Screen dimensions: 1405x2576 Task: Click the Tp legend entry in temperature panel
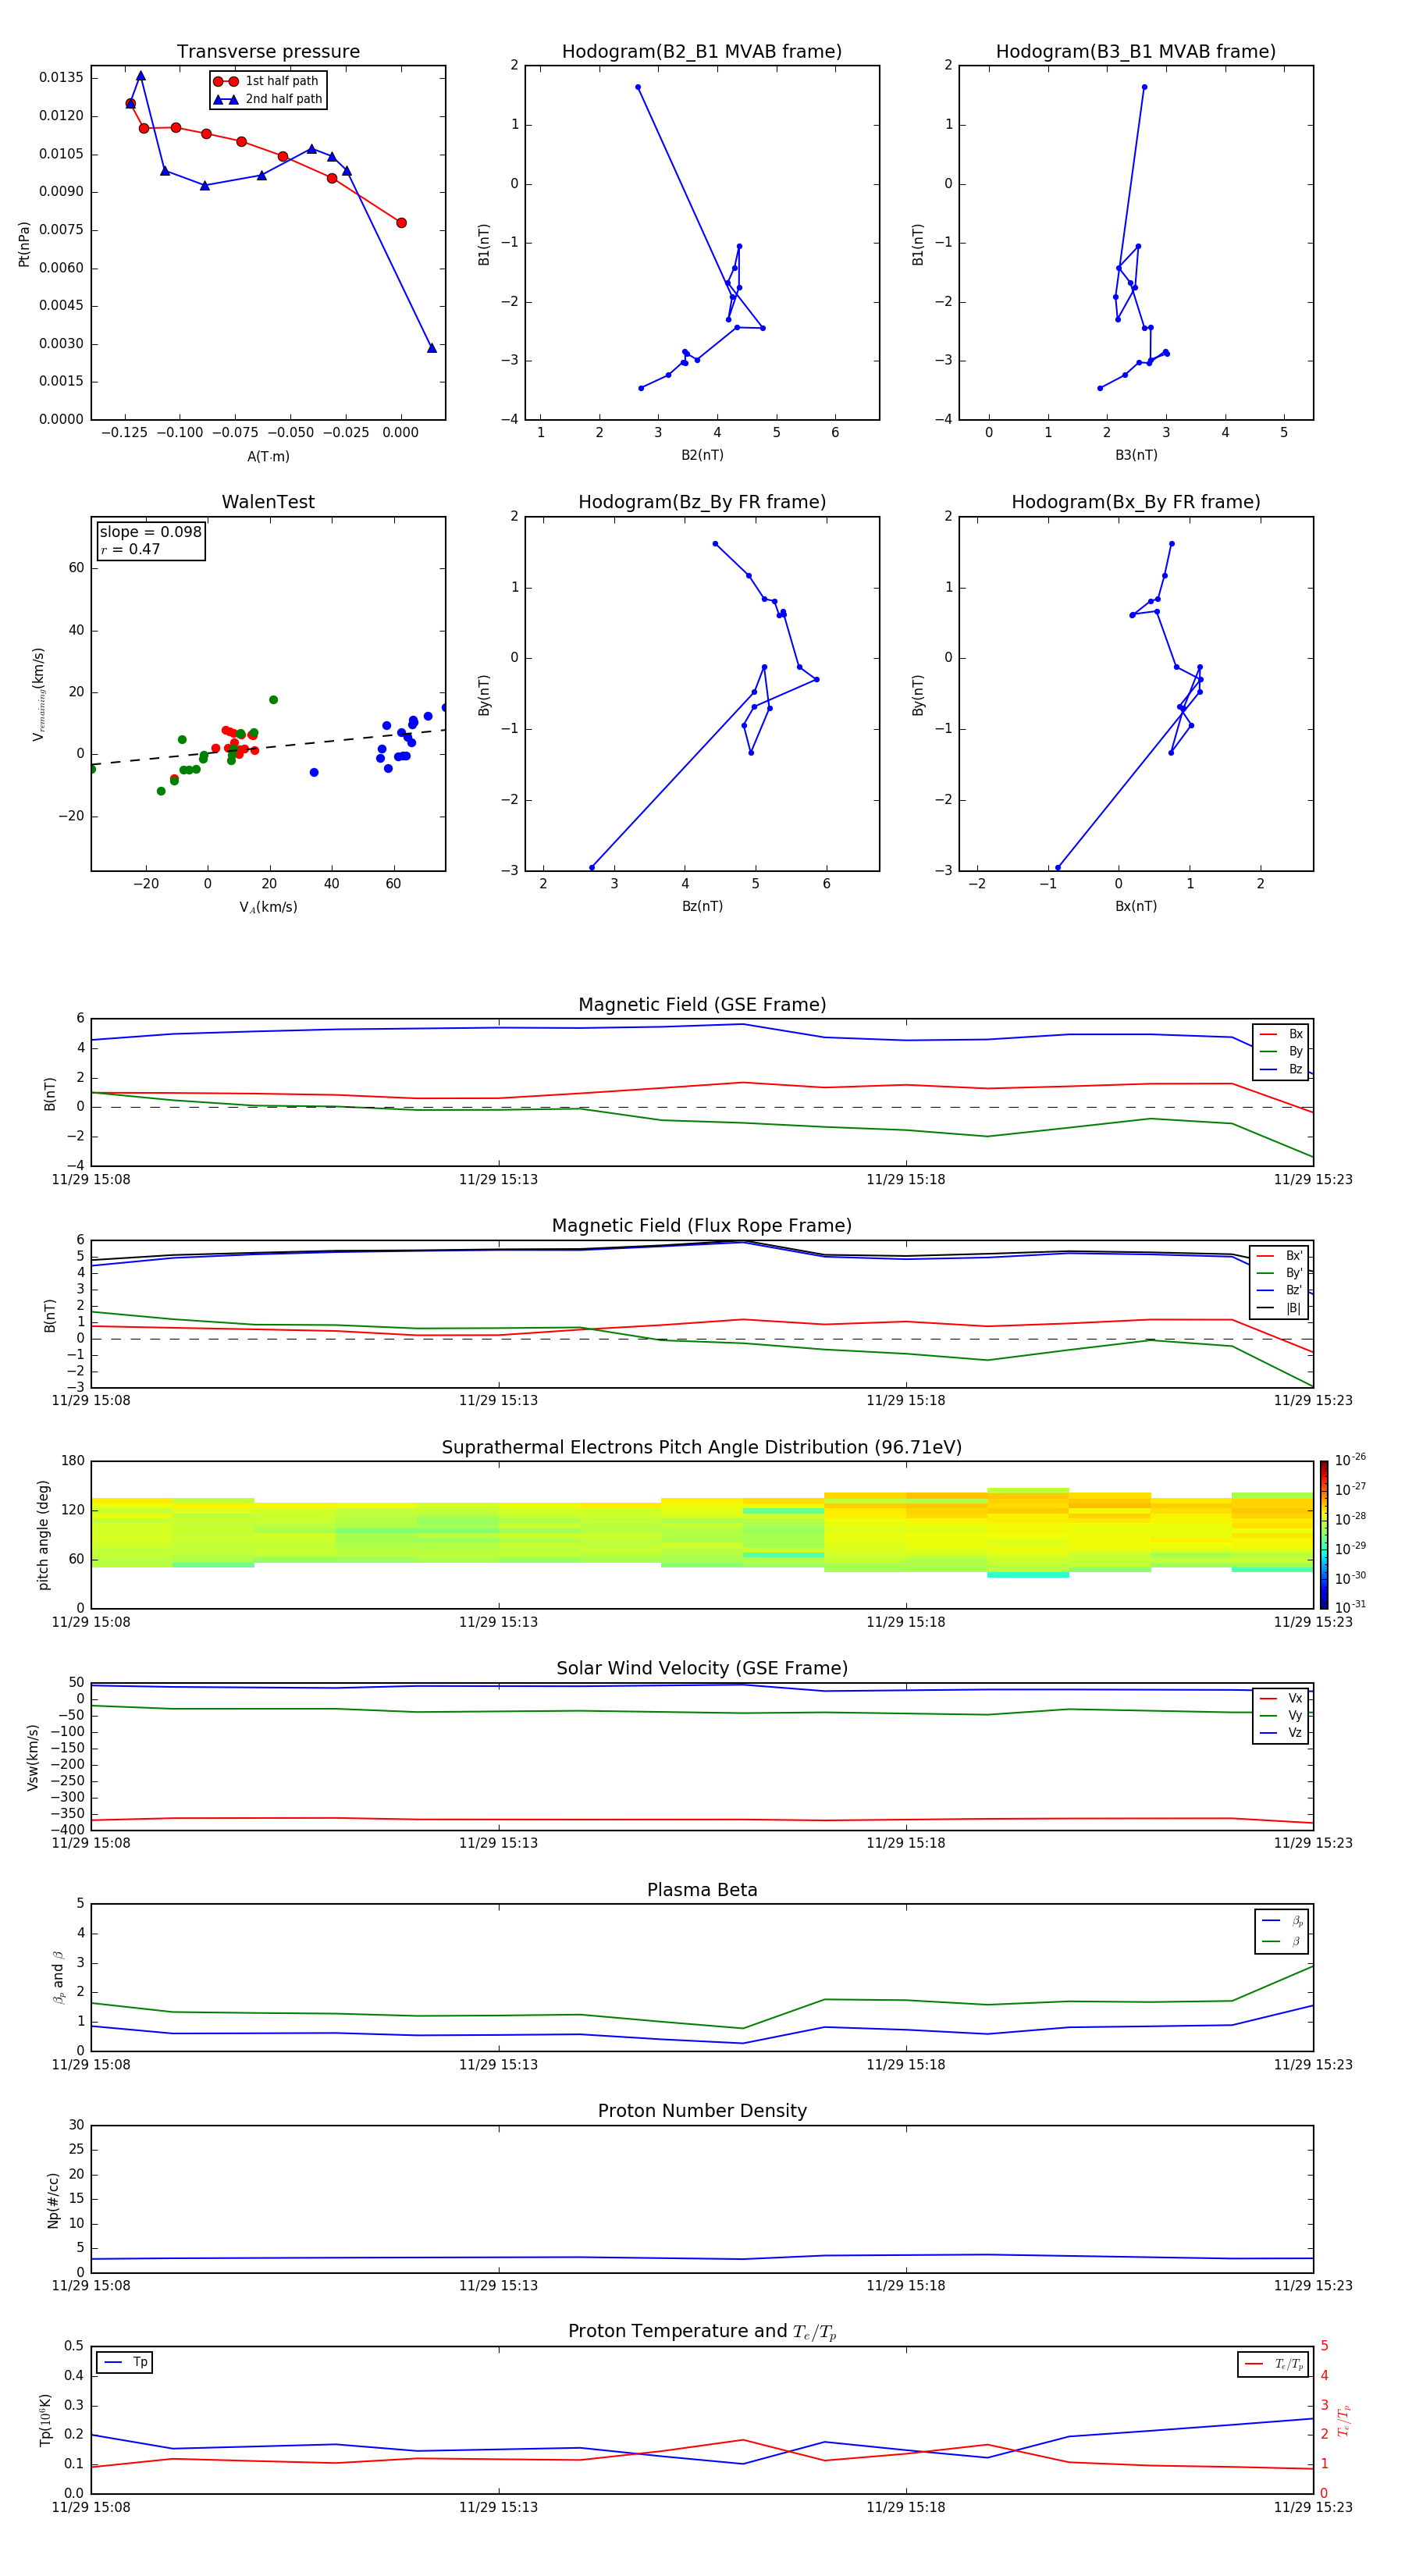tap(125, 2362)
